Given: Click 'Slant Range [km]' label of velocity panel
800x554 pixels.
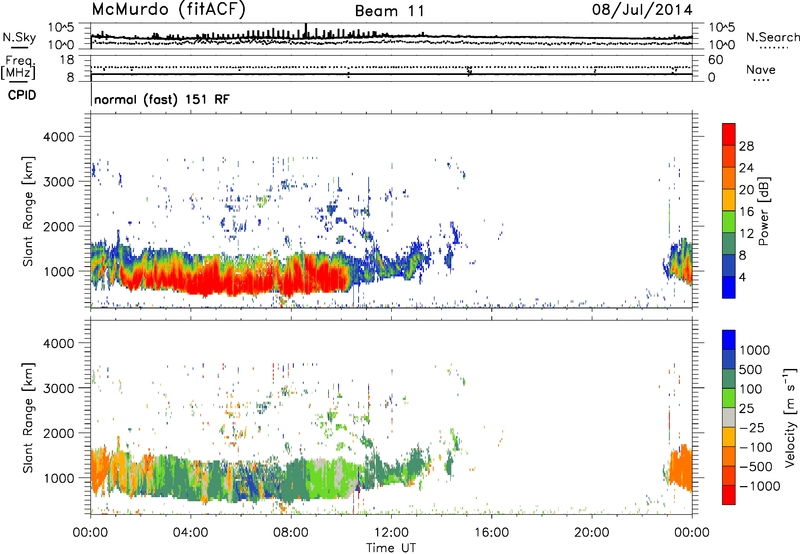Looking at the screenshot, I should tap(28, 417).
